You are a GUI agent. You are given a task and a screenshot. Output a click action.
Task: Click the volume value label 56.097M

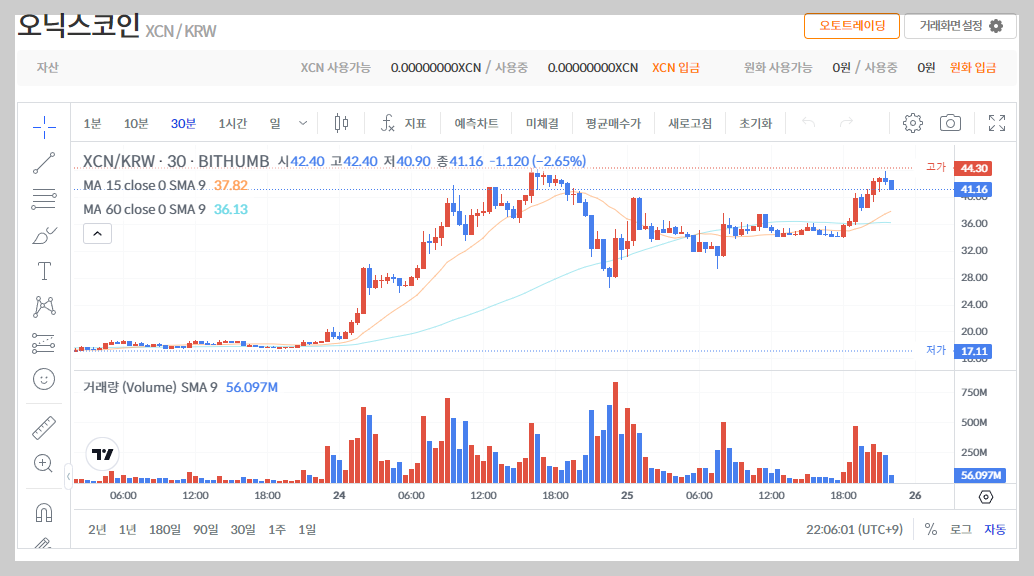pyautogui.click(x=980, y=475)
